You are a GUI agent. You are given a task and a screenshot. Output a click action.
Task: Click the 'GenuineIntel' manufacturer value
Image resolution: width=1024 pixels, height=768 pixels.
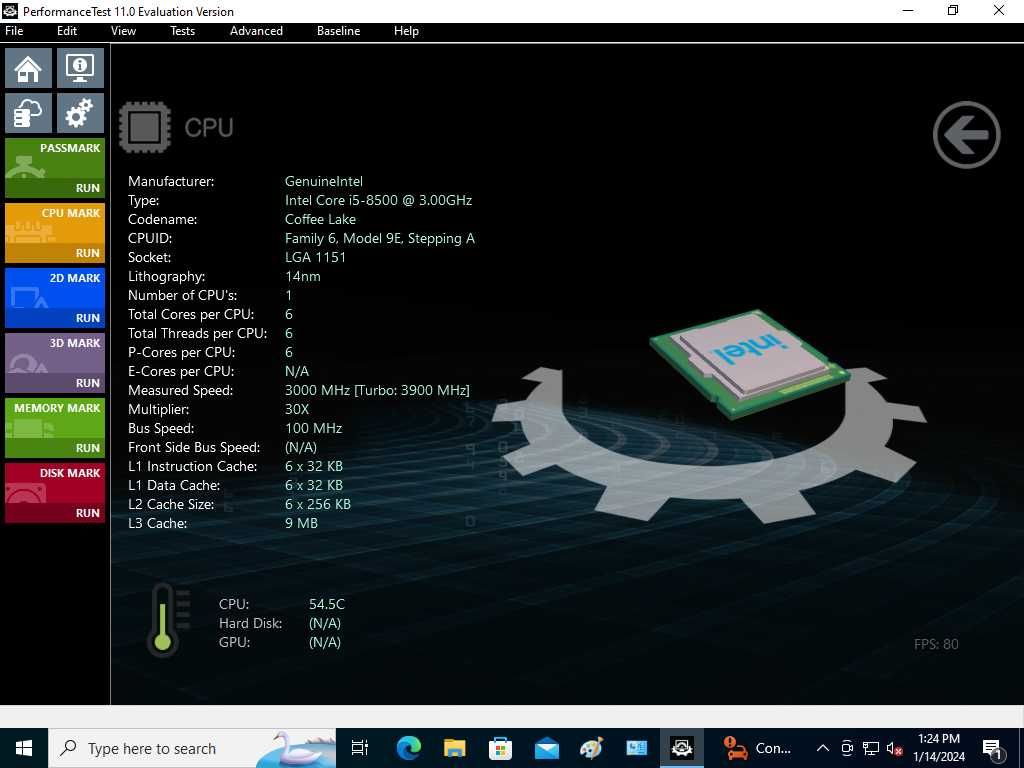pyautogui.click(x=323, y=182)
